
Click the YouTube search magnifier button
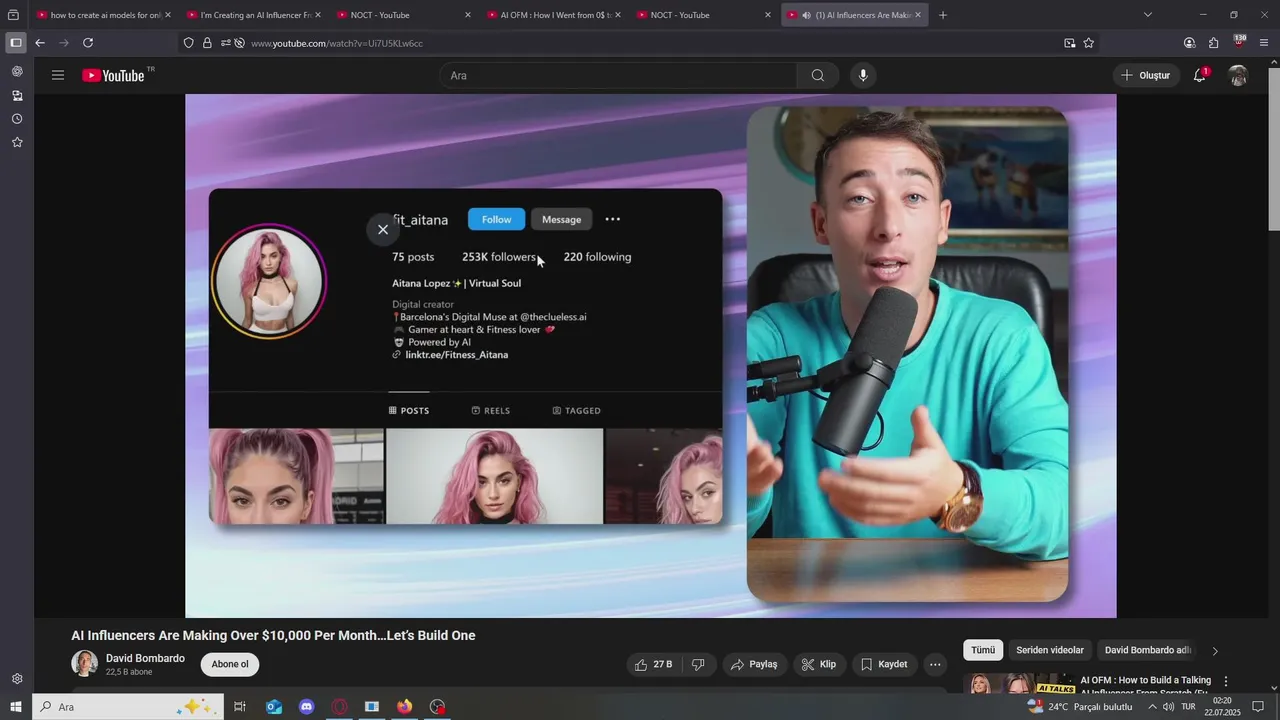pos(818,75)
